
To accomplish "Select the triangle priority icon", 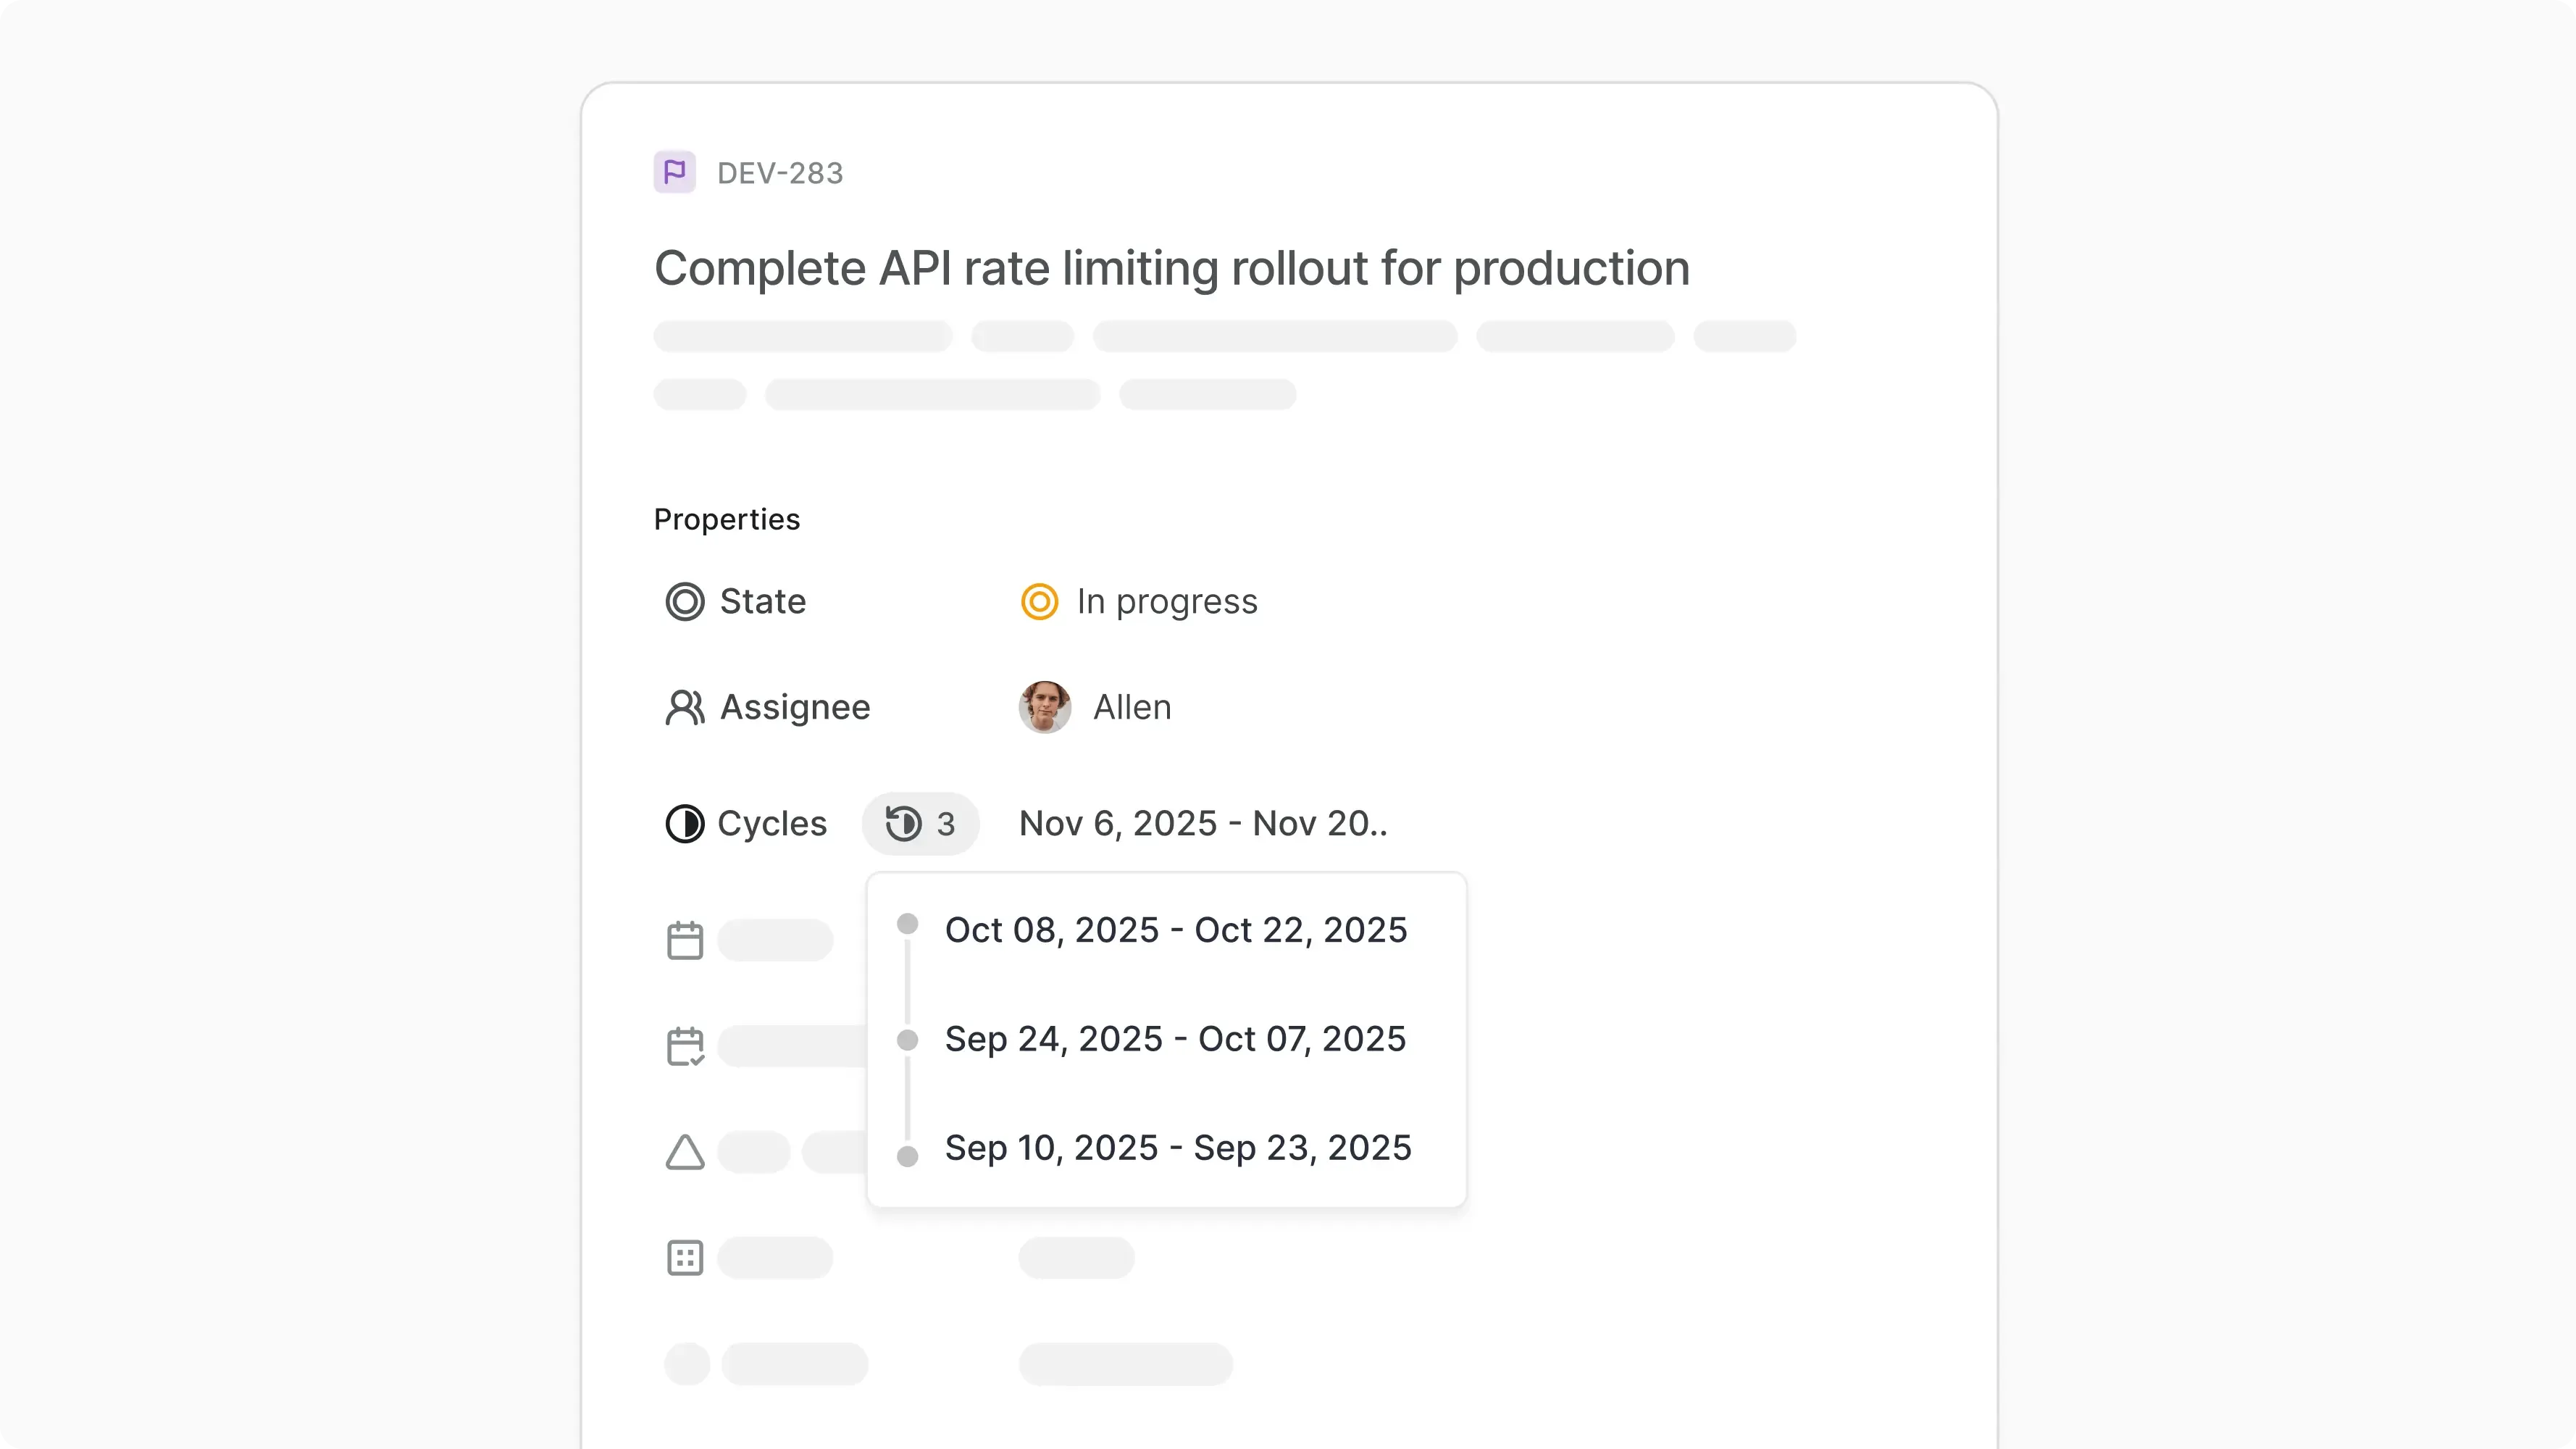I will [x=684, y=1152].
